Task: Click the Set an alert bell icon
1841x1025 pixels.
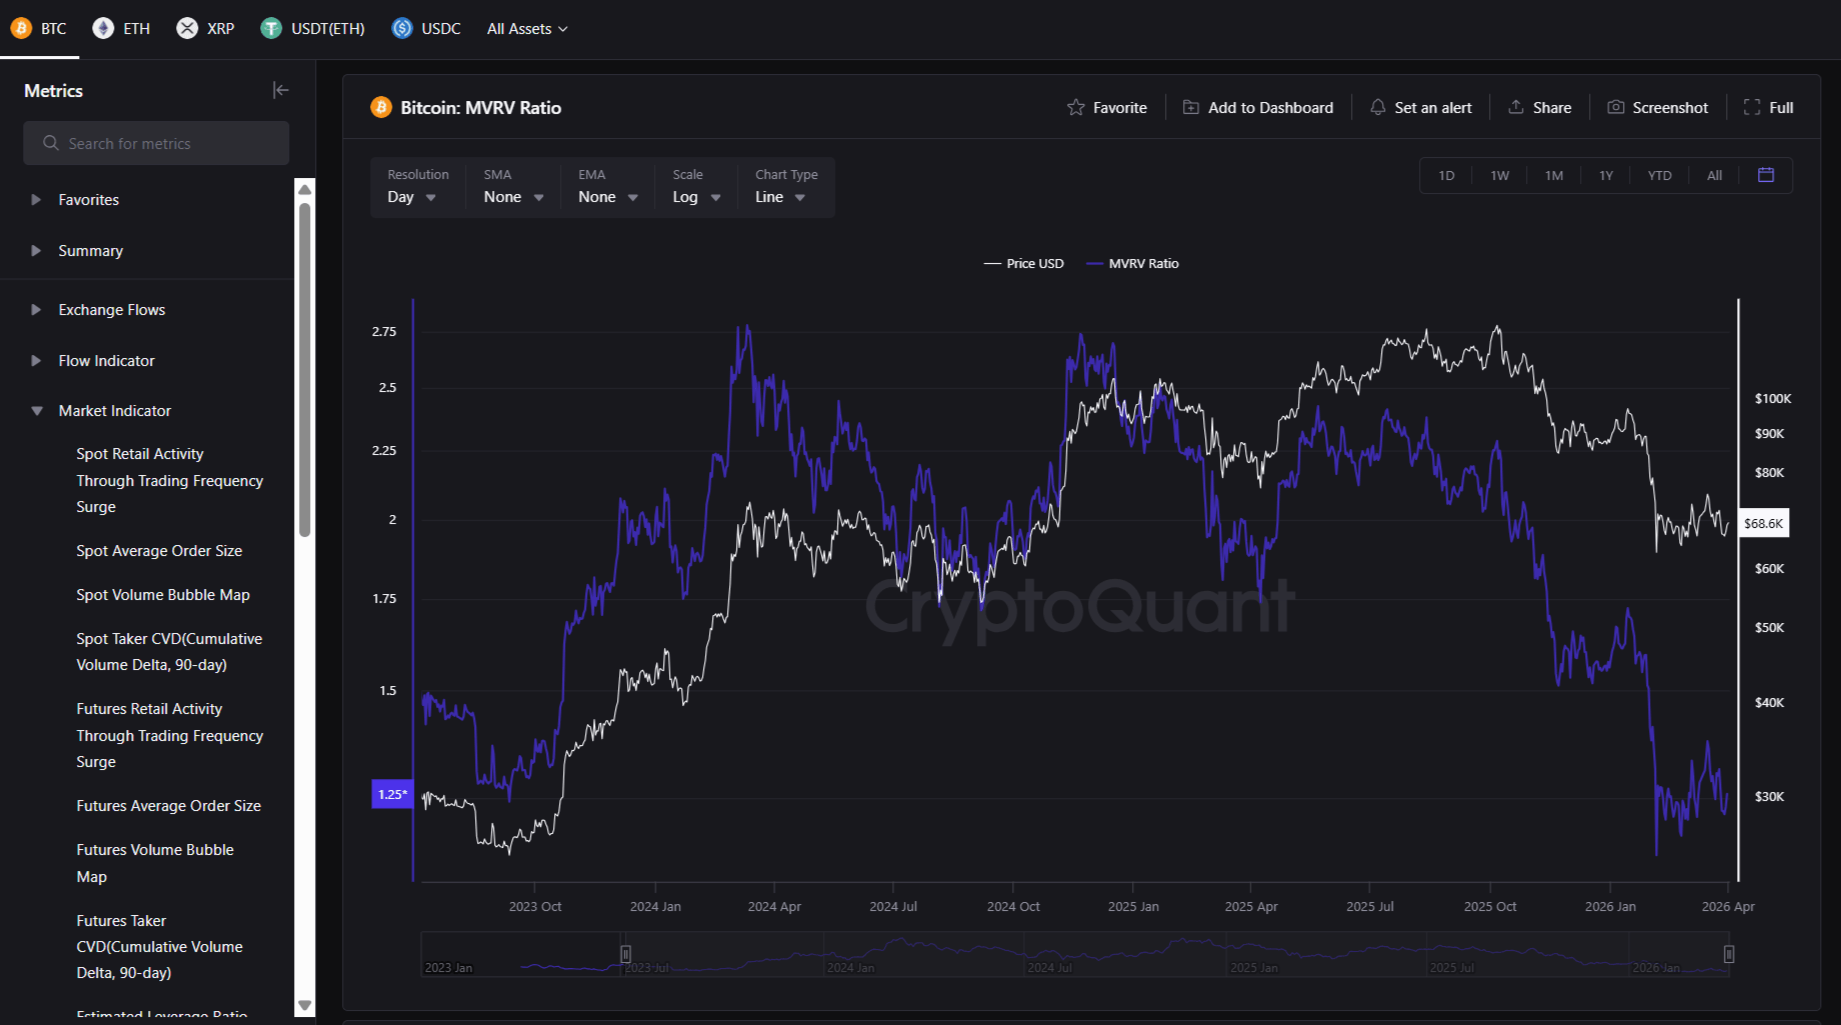Action: (x=1378, y=107)
